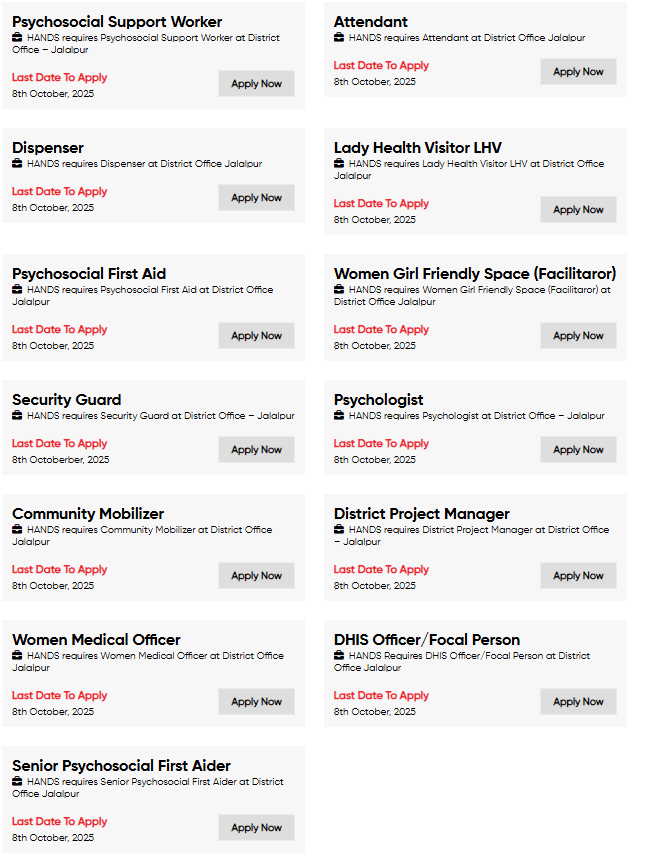The height and width of the screenshot is (867, 667).
Task: Click the briefcase icon on Psychosocial Support Worker listing
Action: pyautogui.click(x=15, y=38)
